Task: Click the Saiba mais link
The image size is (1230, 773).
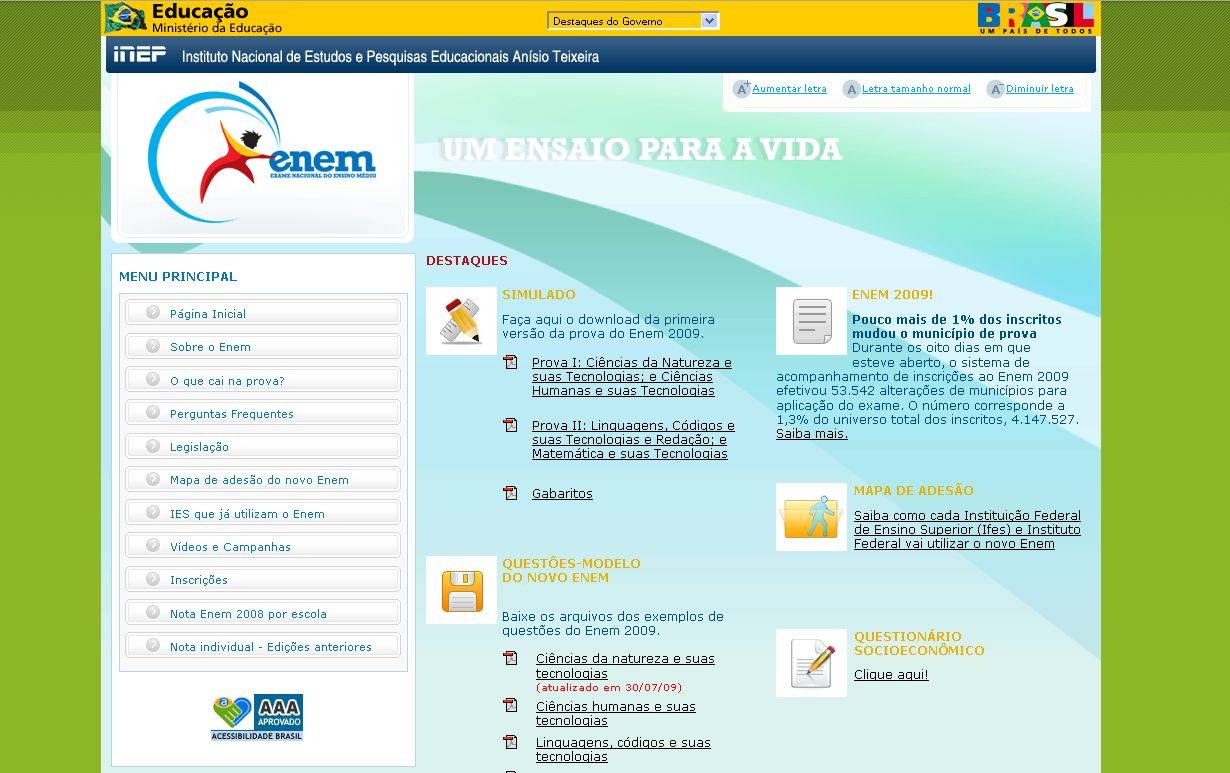Action: pos(812,434)
